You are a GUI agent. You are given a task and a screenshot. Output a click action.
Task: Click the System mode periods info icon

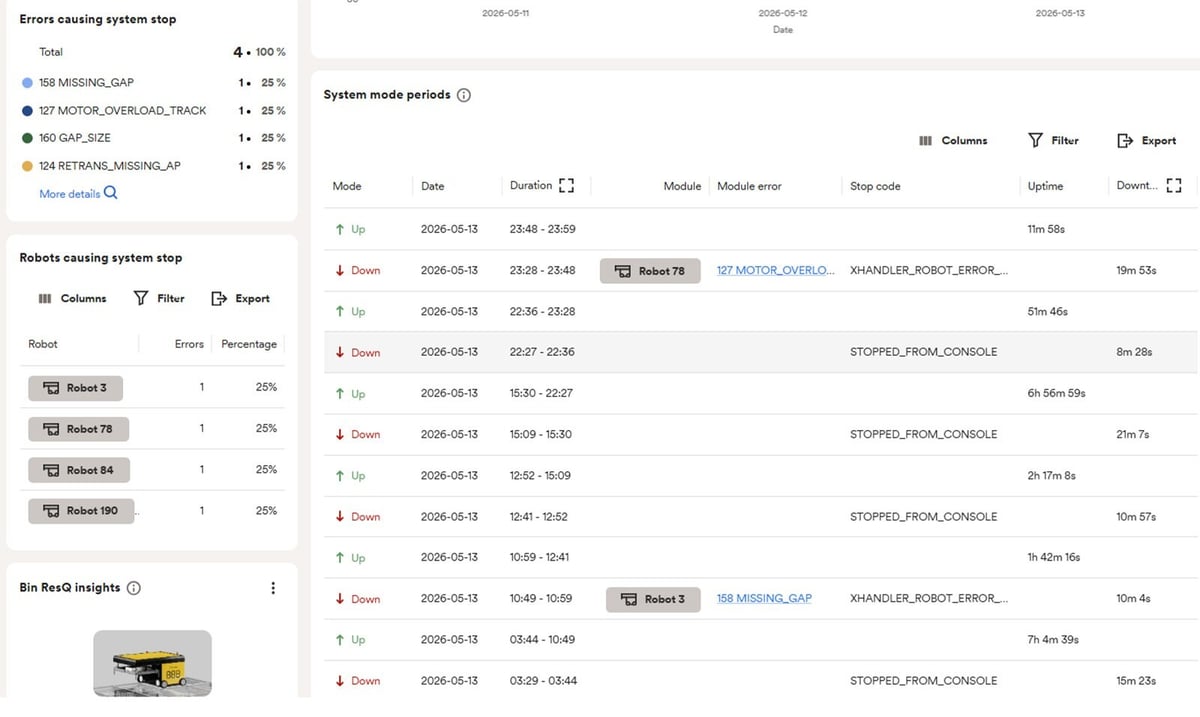(463, 95)
